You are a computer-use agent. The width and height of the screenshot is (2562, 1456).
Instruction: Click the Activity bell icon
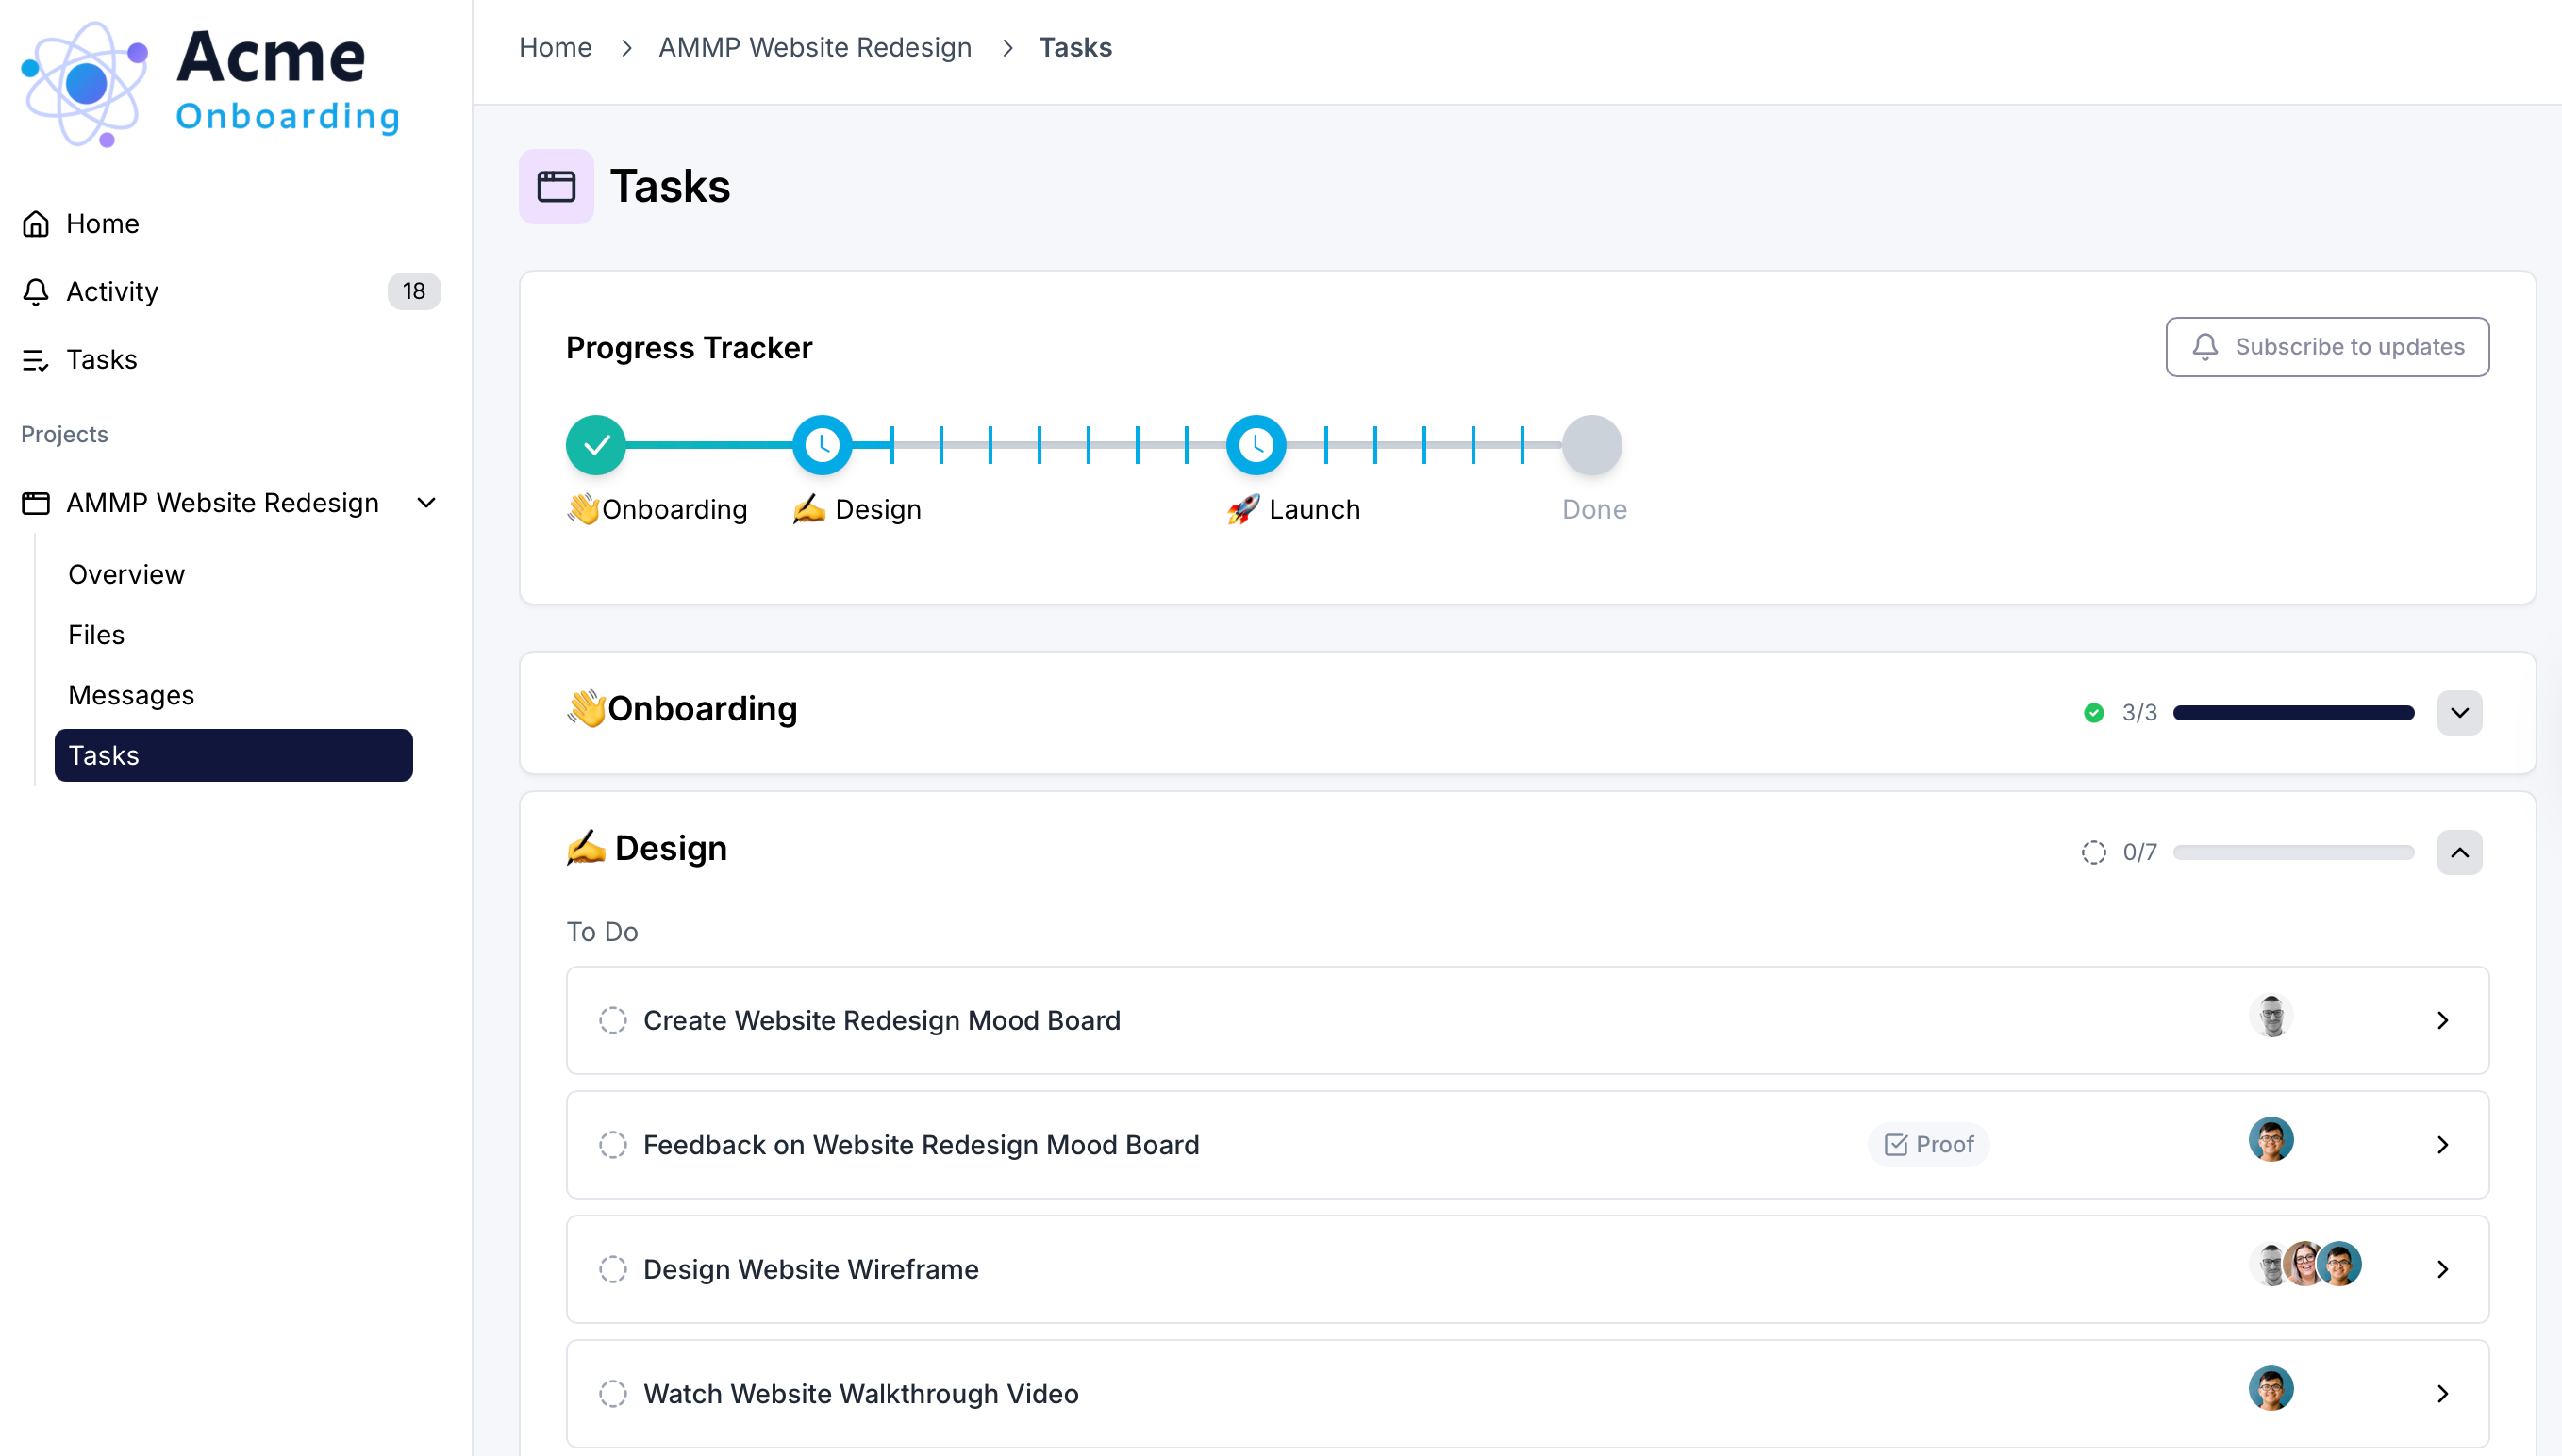[36, 291]
